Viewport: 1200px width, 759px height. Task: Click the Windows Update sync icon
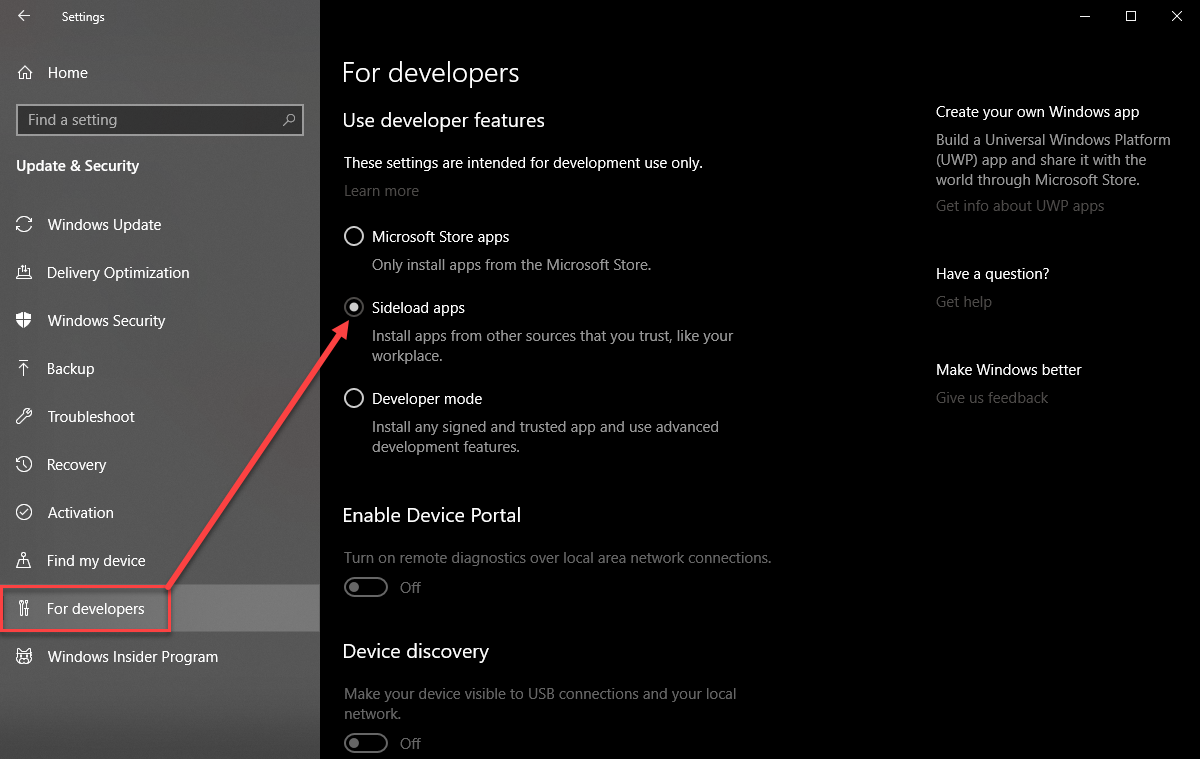click(x=24, y=224)
